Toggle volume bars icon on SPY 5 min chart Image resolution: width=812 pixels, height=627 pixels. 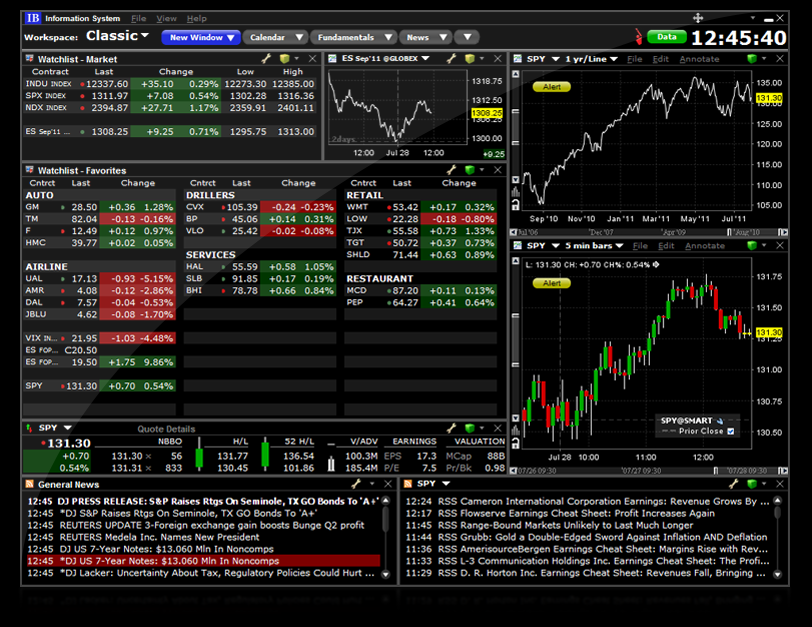[x=515, y=430]
